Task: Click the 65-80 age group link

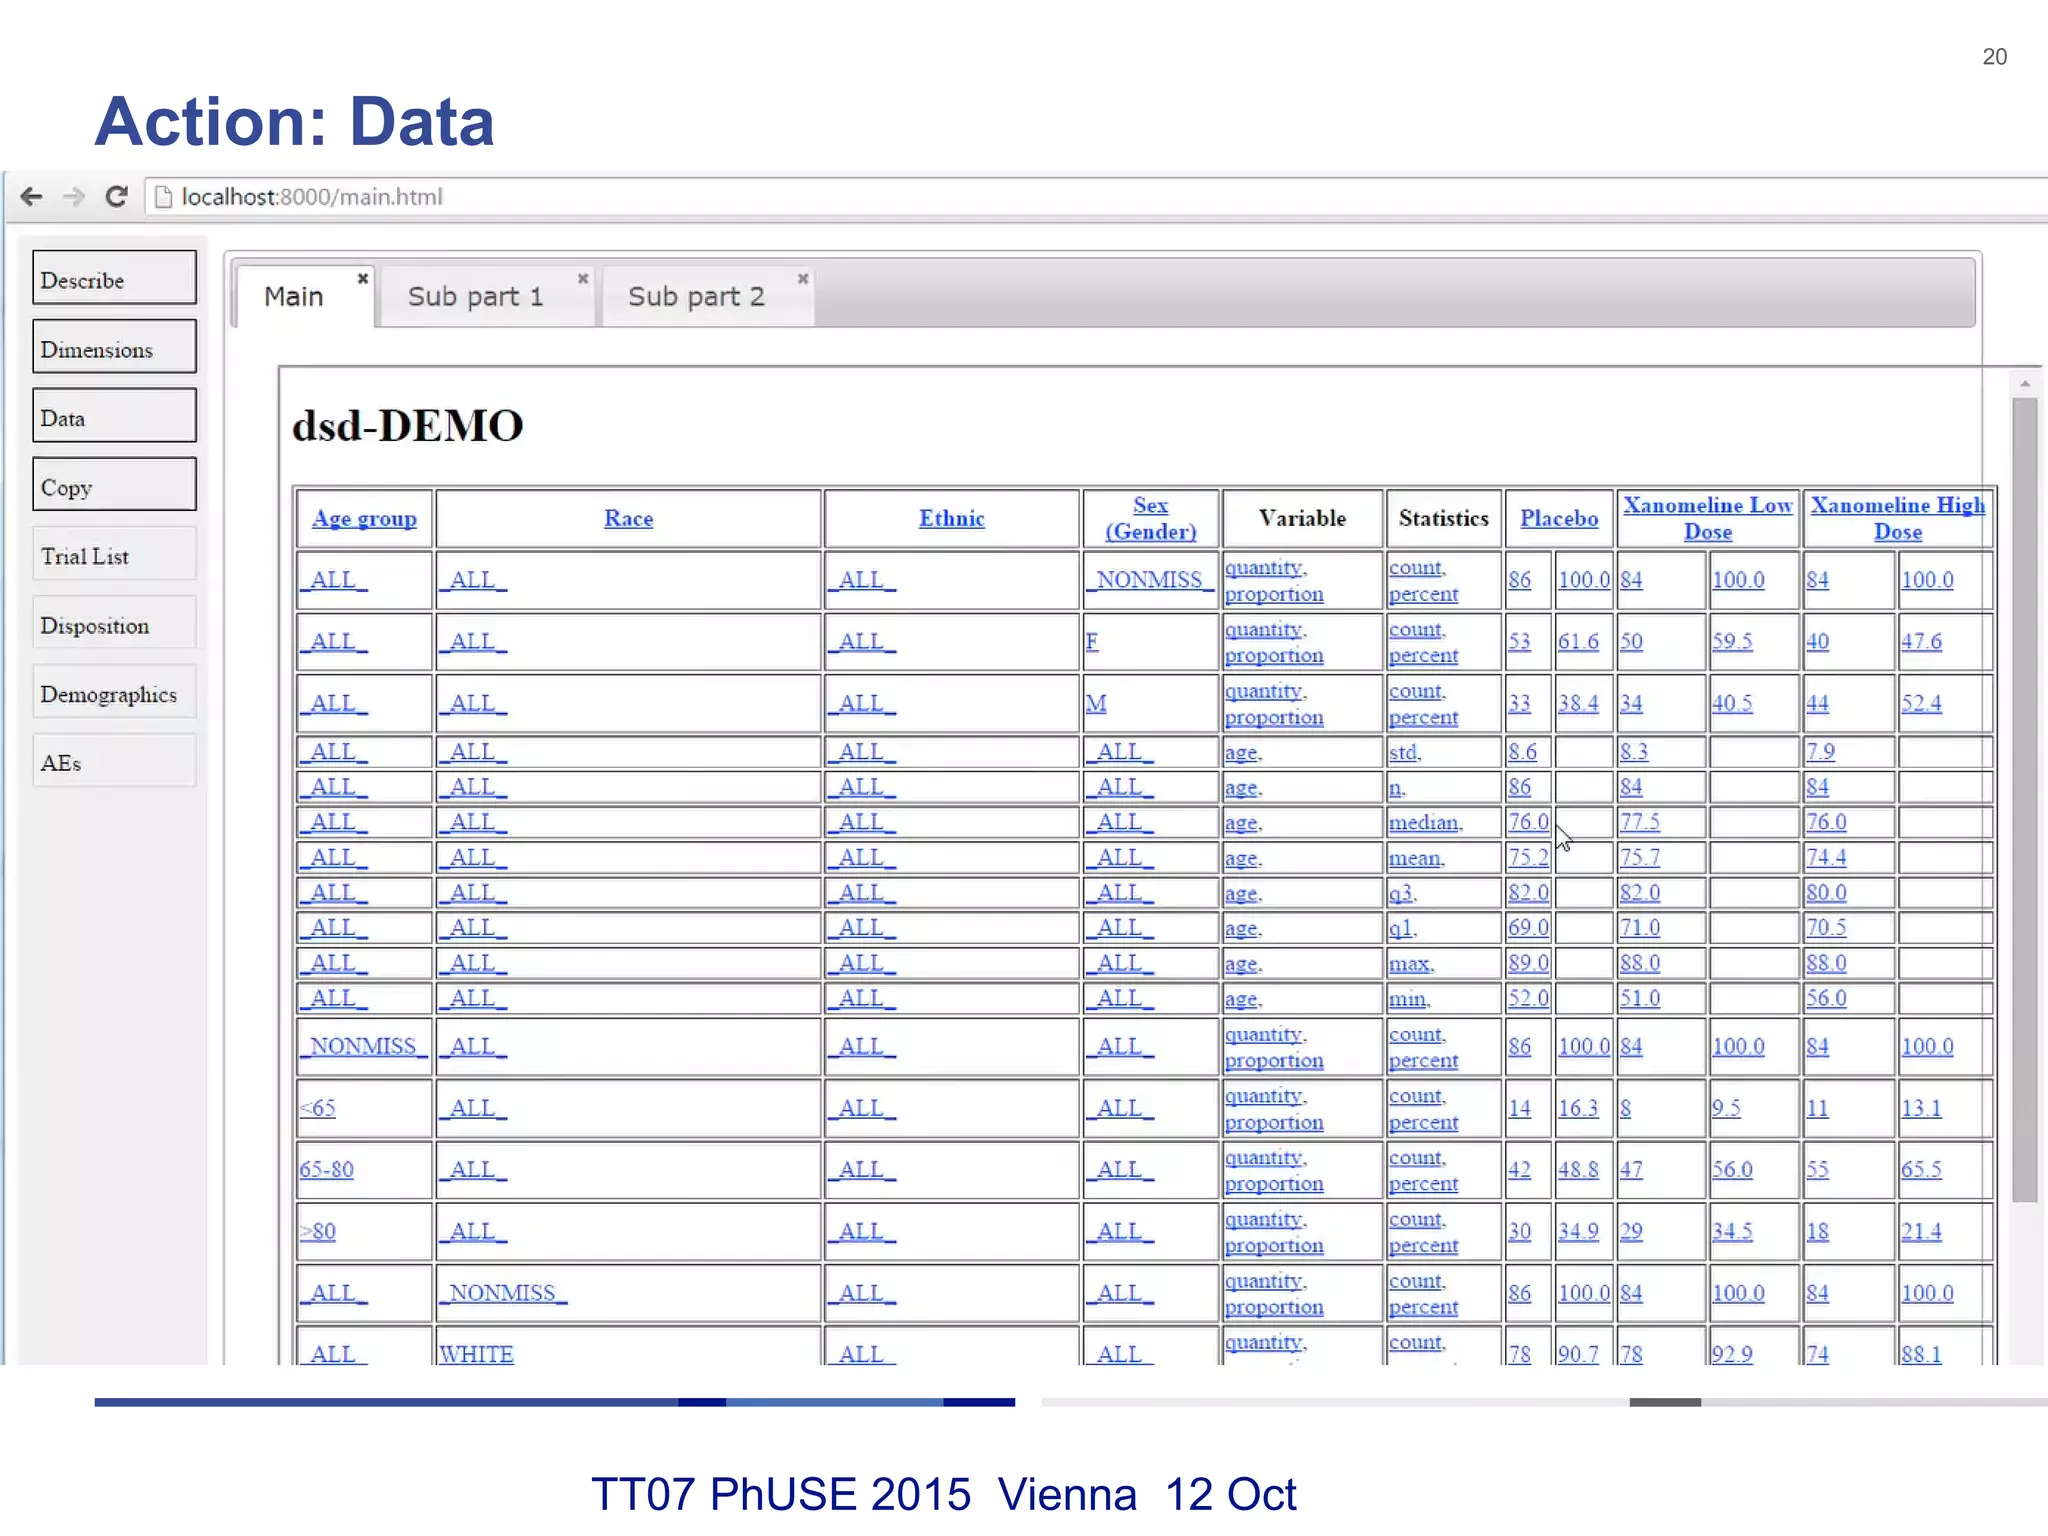Action: (x=327, y=1170)
